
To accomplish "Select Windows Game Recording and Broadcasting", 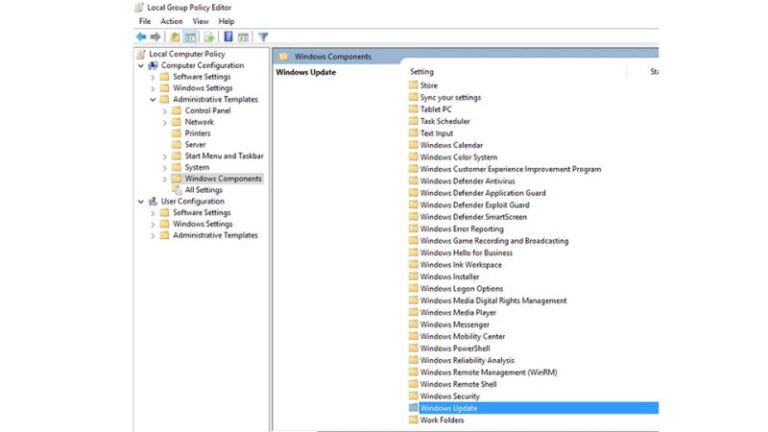I will coord(494,241).
